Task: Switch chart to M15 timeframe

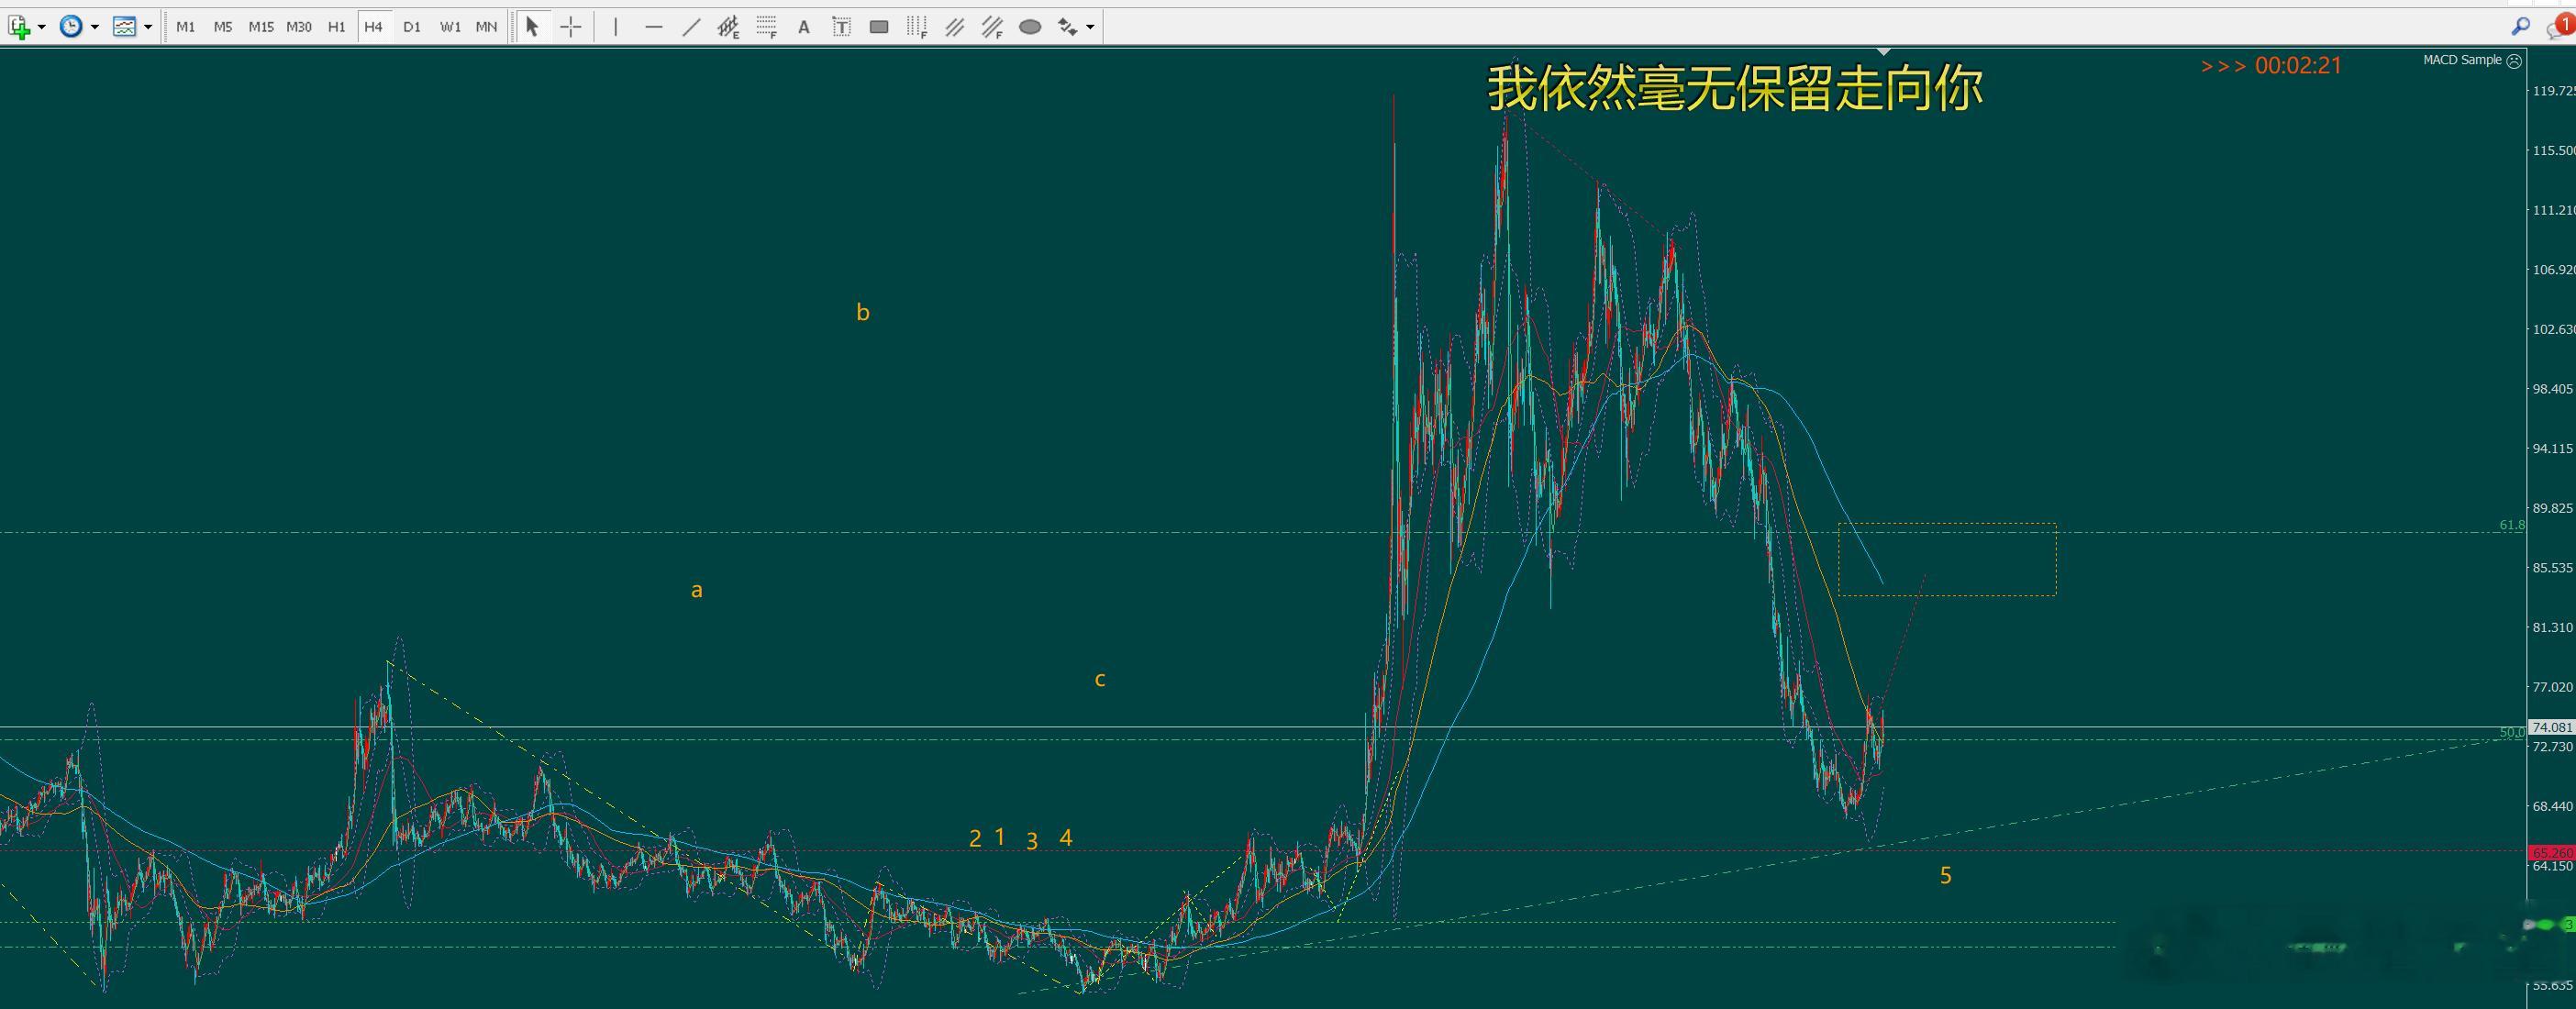Action: click(261, 27)
